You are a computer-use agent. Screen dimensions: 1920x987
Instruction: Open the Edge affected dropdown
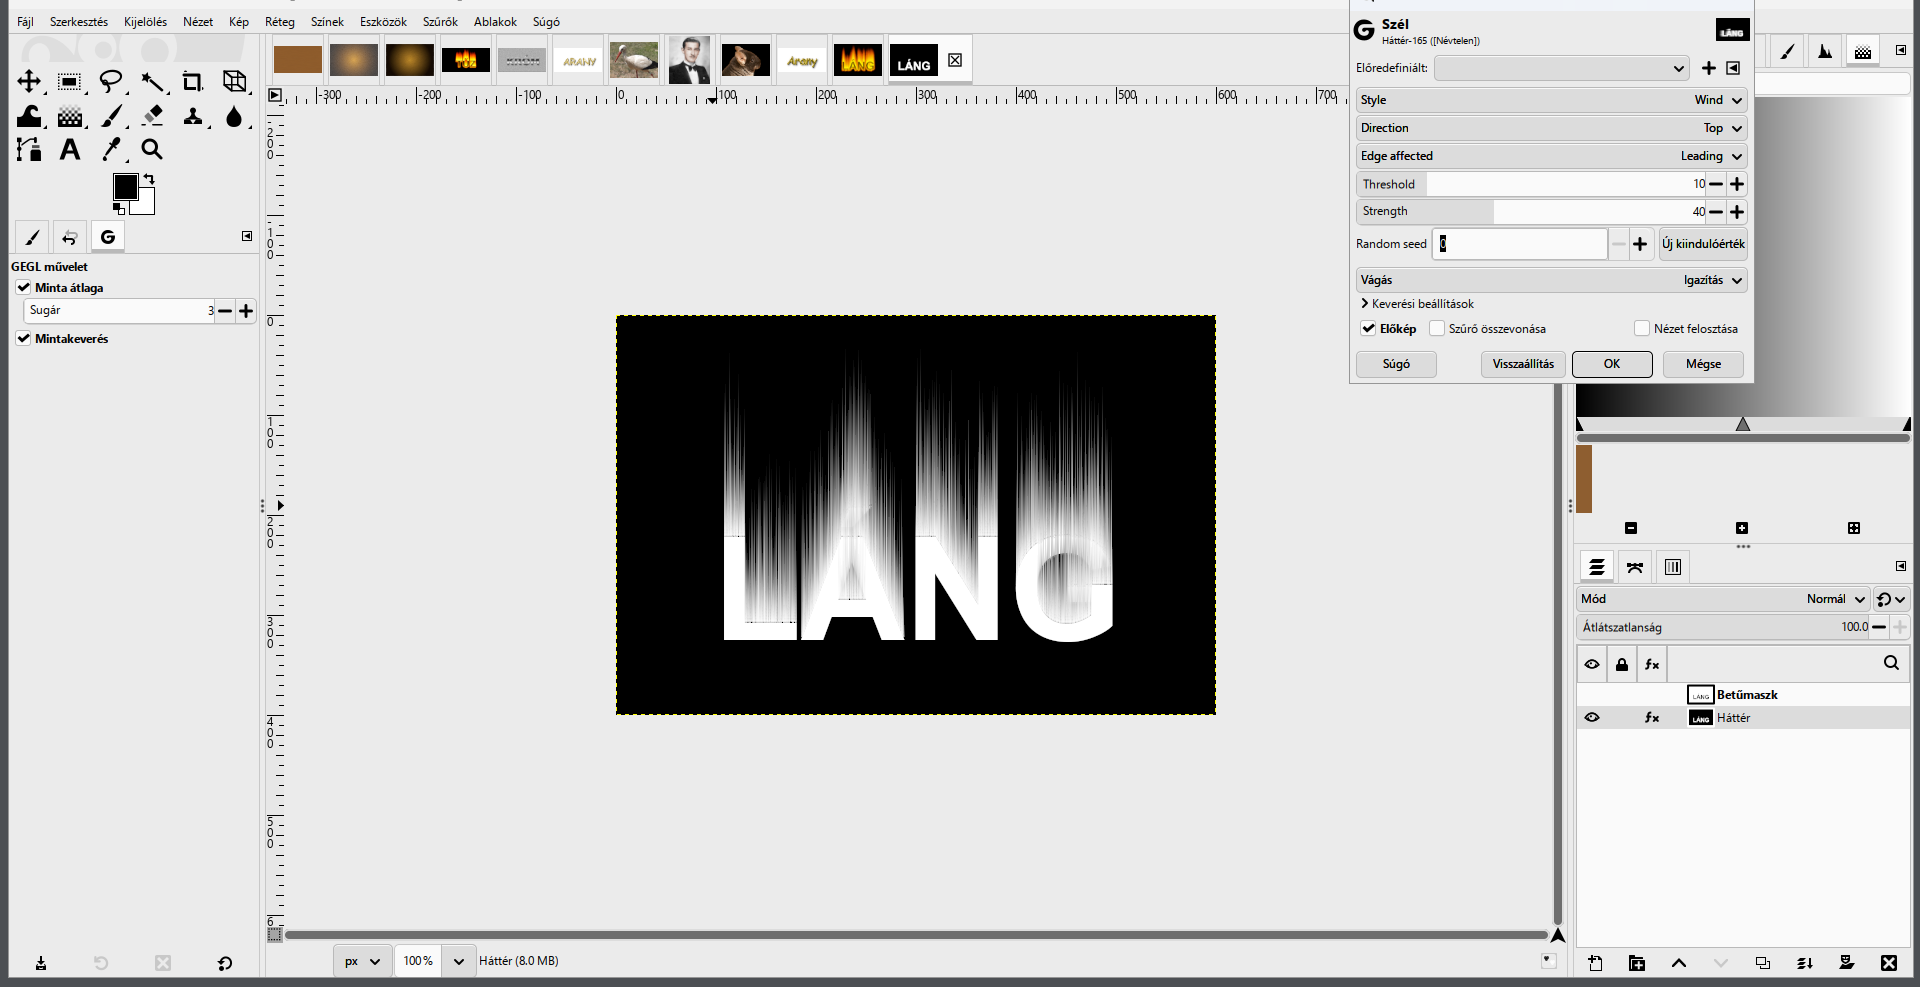1551,156
